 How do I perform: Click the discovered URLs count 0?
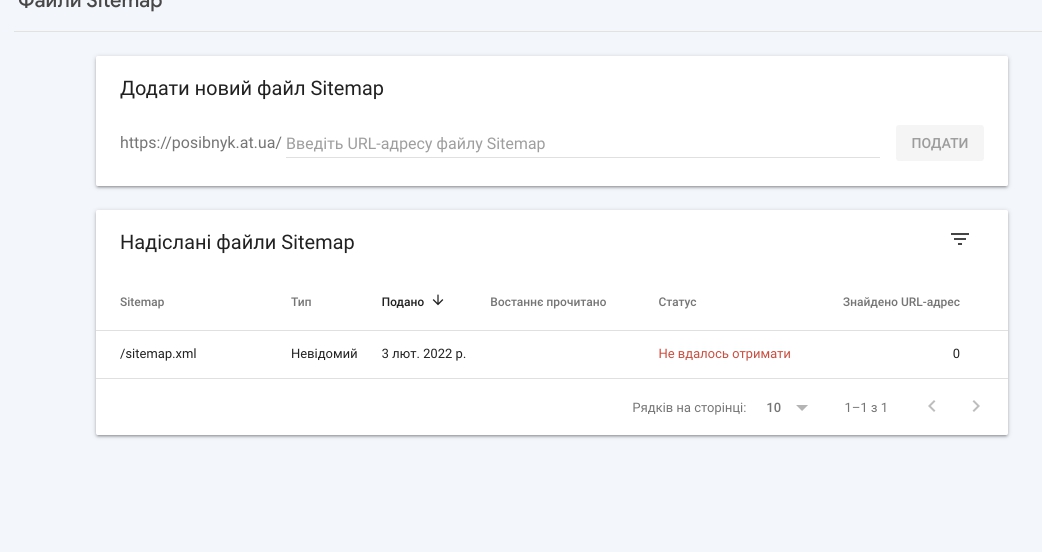click(956, 354)
